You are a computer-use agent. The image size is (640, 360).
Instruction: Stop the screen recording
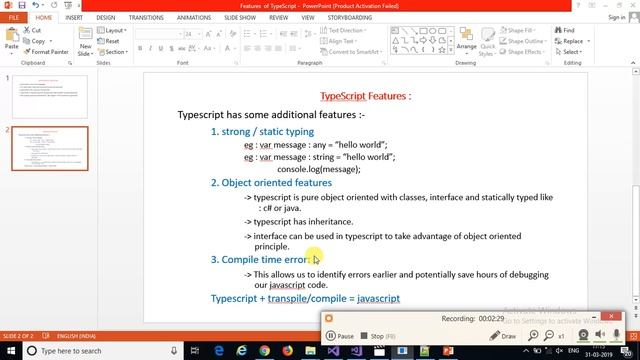[378, 336]
